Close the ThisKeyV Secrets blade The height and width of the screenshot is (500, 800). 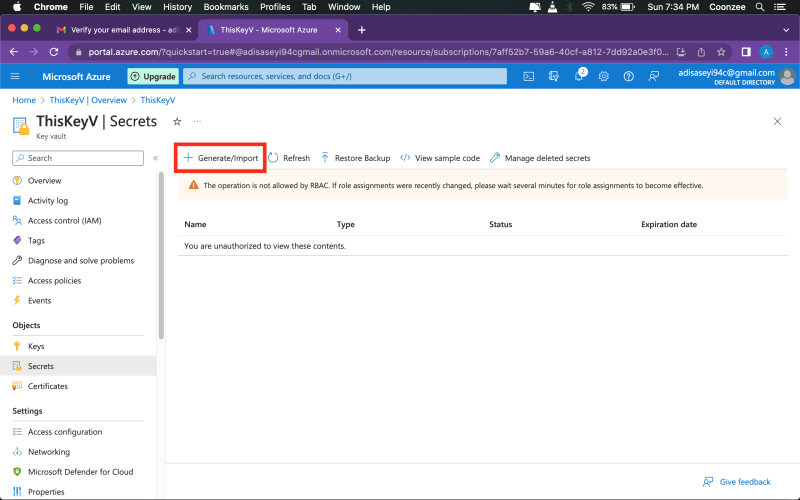click(777, 121)
